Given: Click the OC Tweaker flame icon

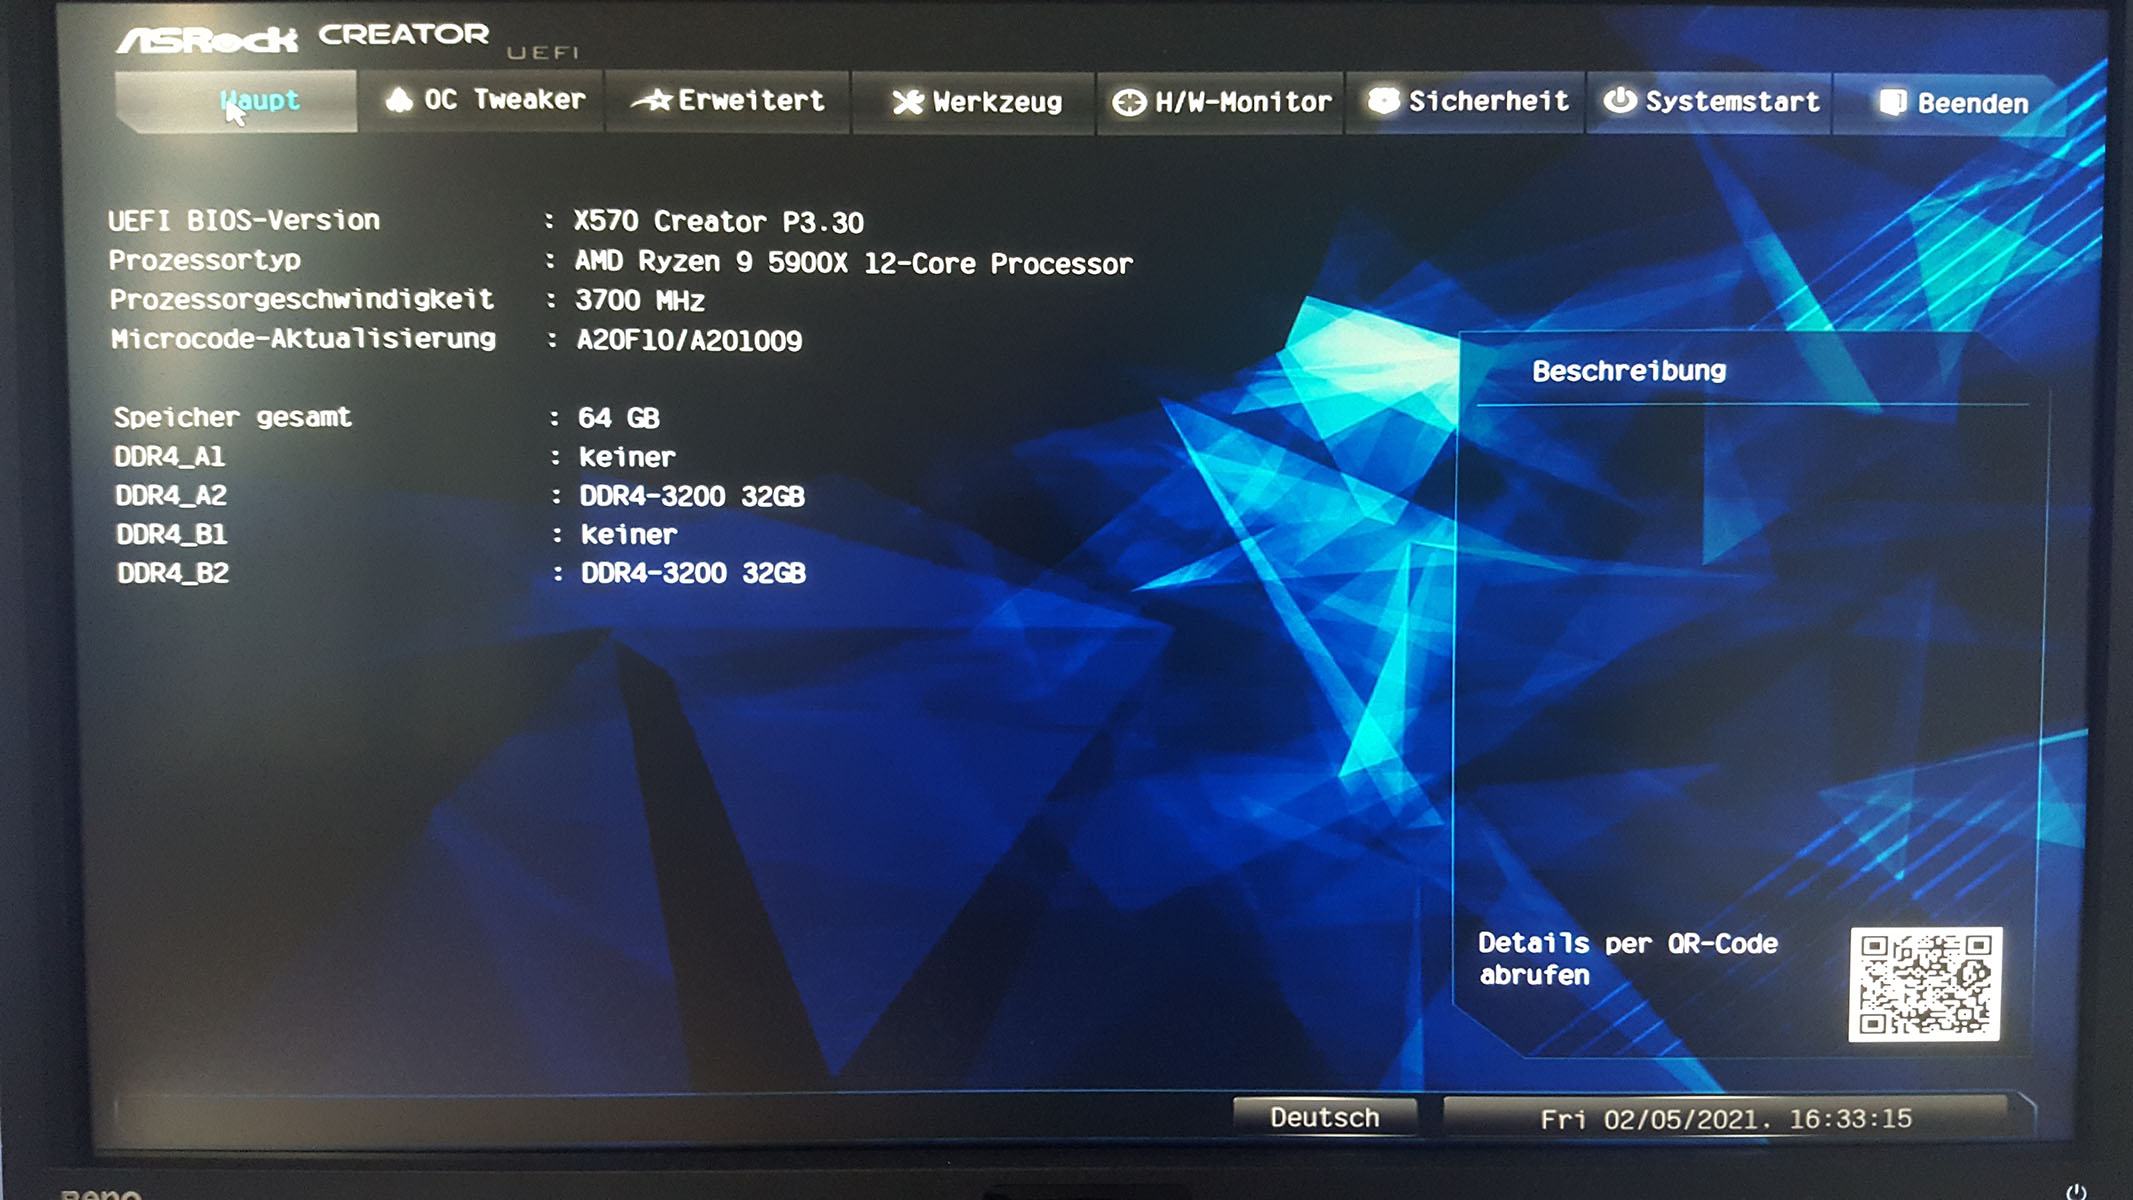Looking at the screenshot, I should click(x=399, y=99).
